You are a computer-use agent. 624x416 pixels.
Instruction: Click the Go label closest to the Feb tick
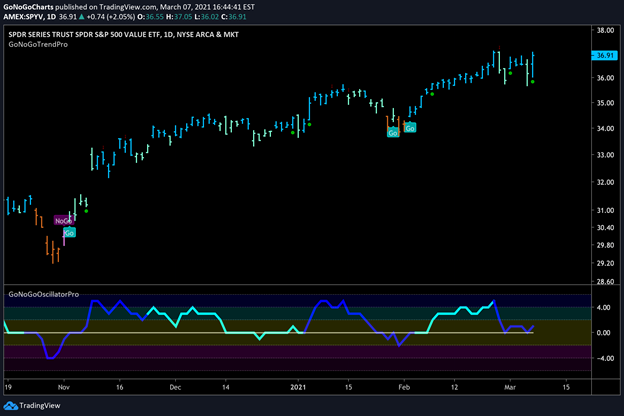pyautogui.click(x=410, y=128)
